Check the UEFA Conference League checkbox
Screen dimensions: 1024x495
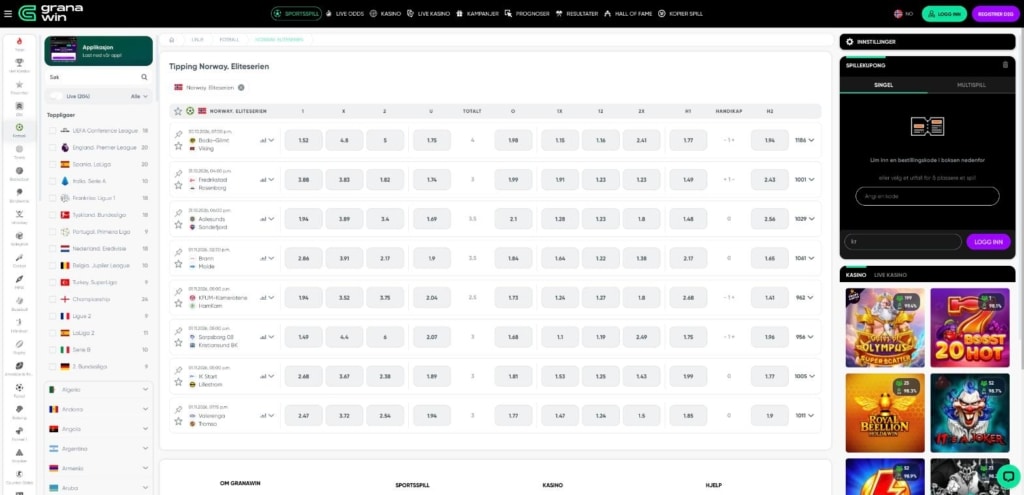point(53,131)
